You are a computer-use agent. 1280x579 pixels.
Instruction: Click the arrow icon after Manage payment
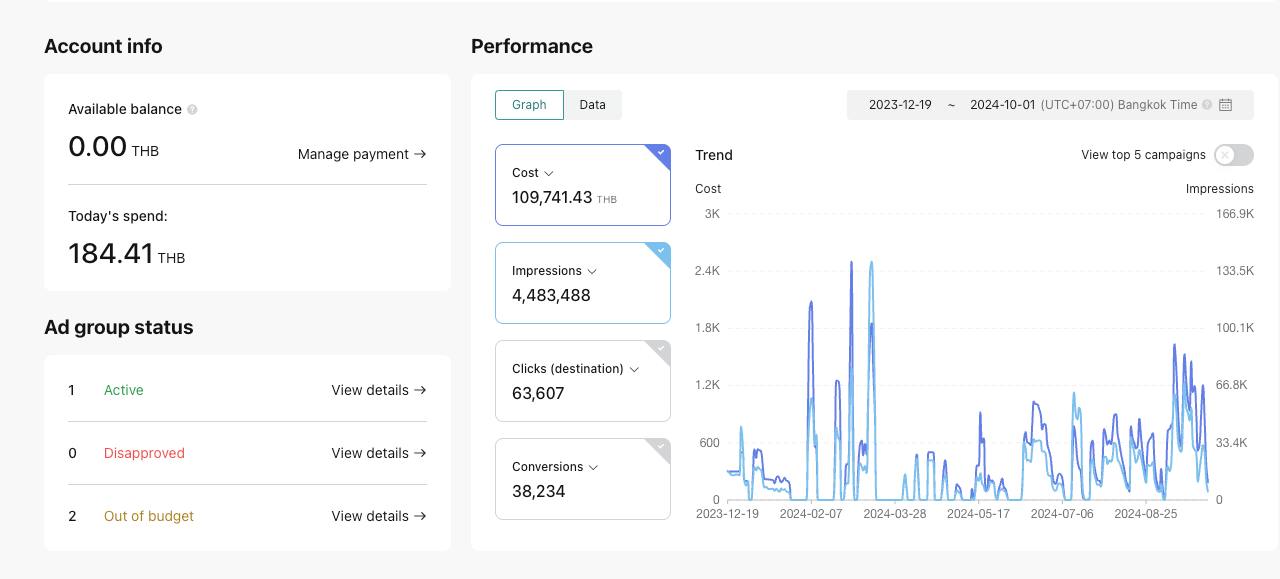coord(420,154)
